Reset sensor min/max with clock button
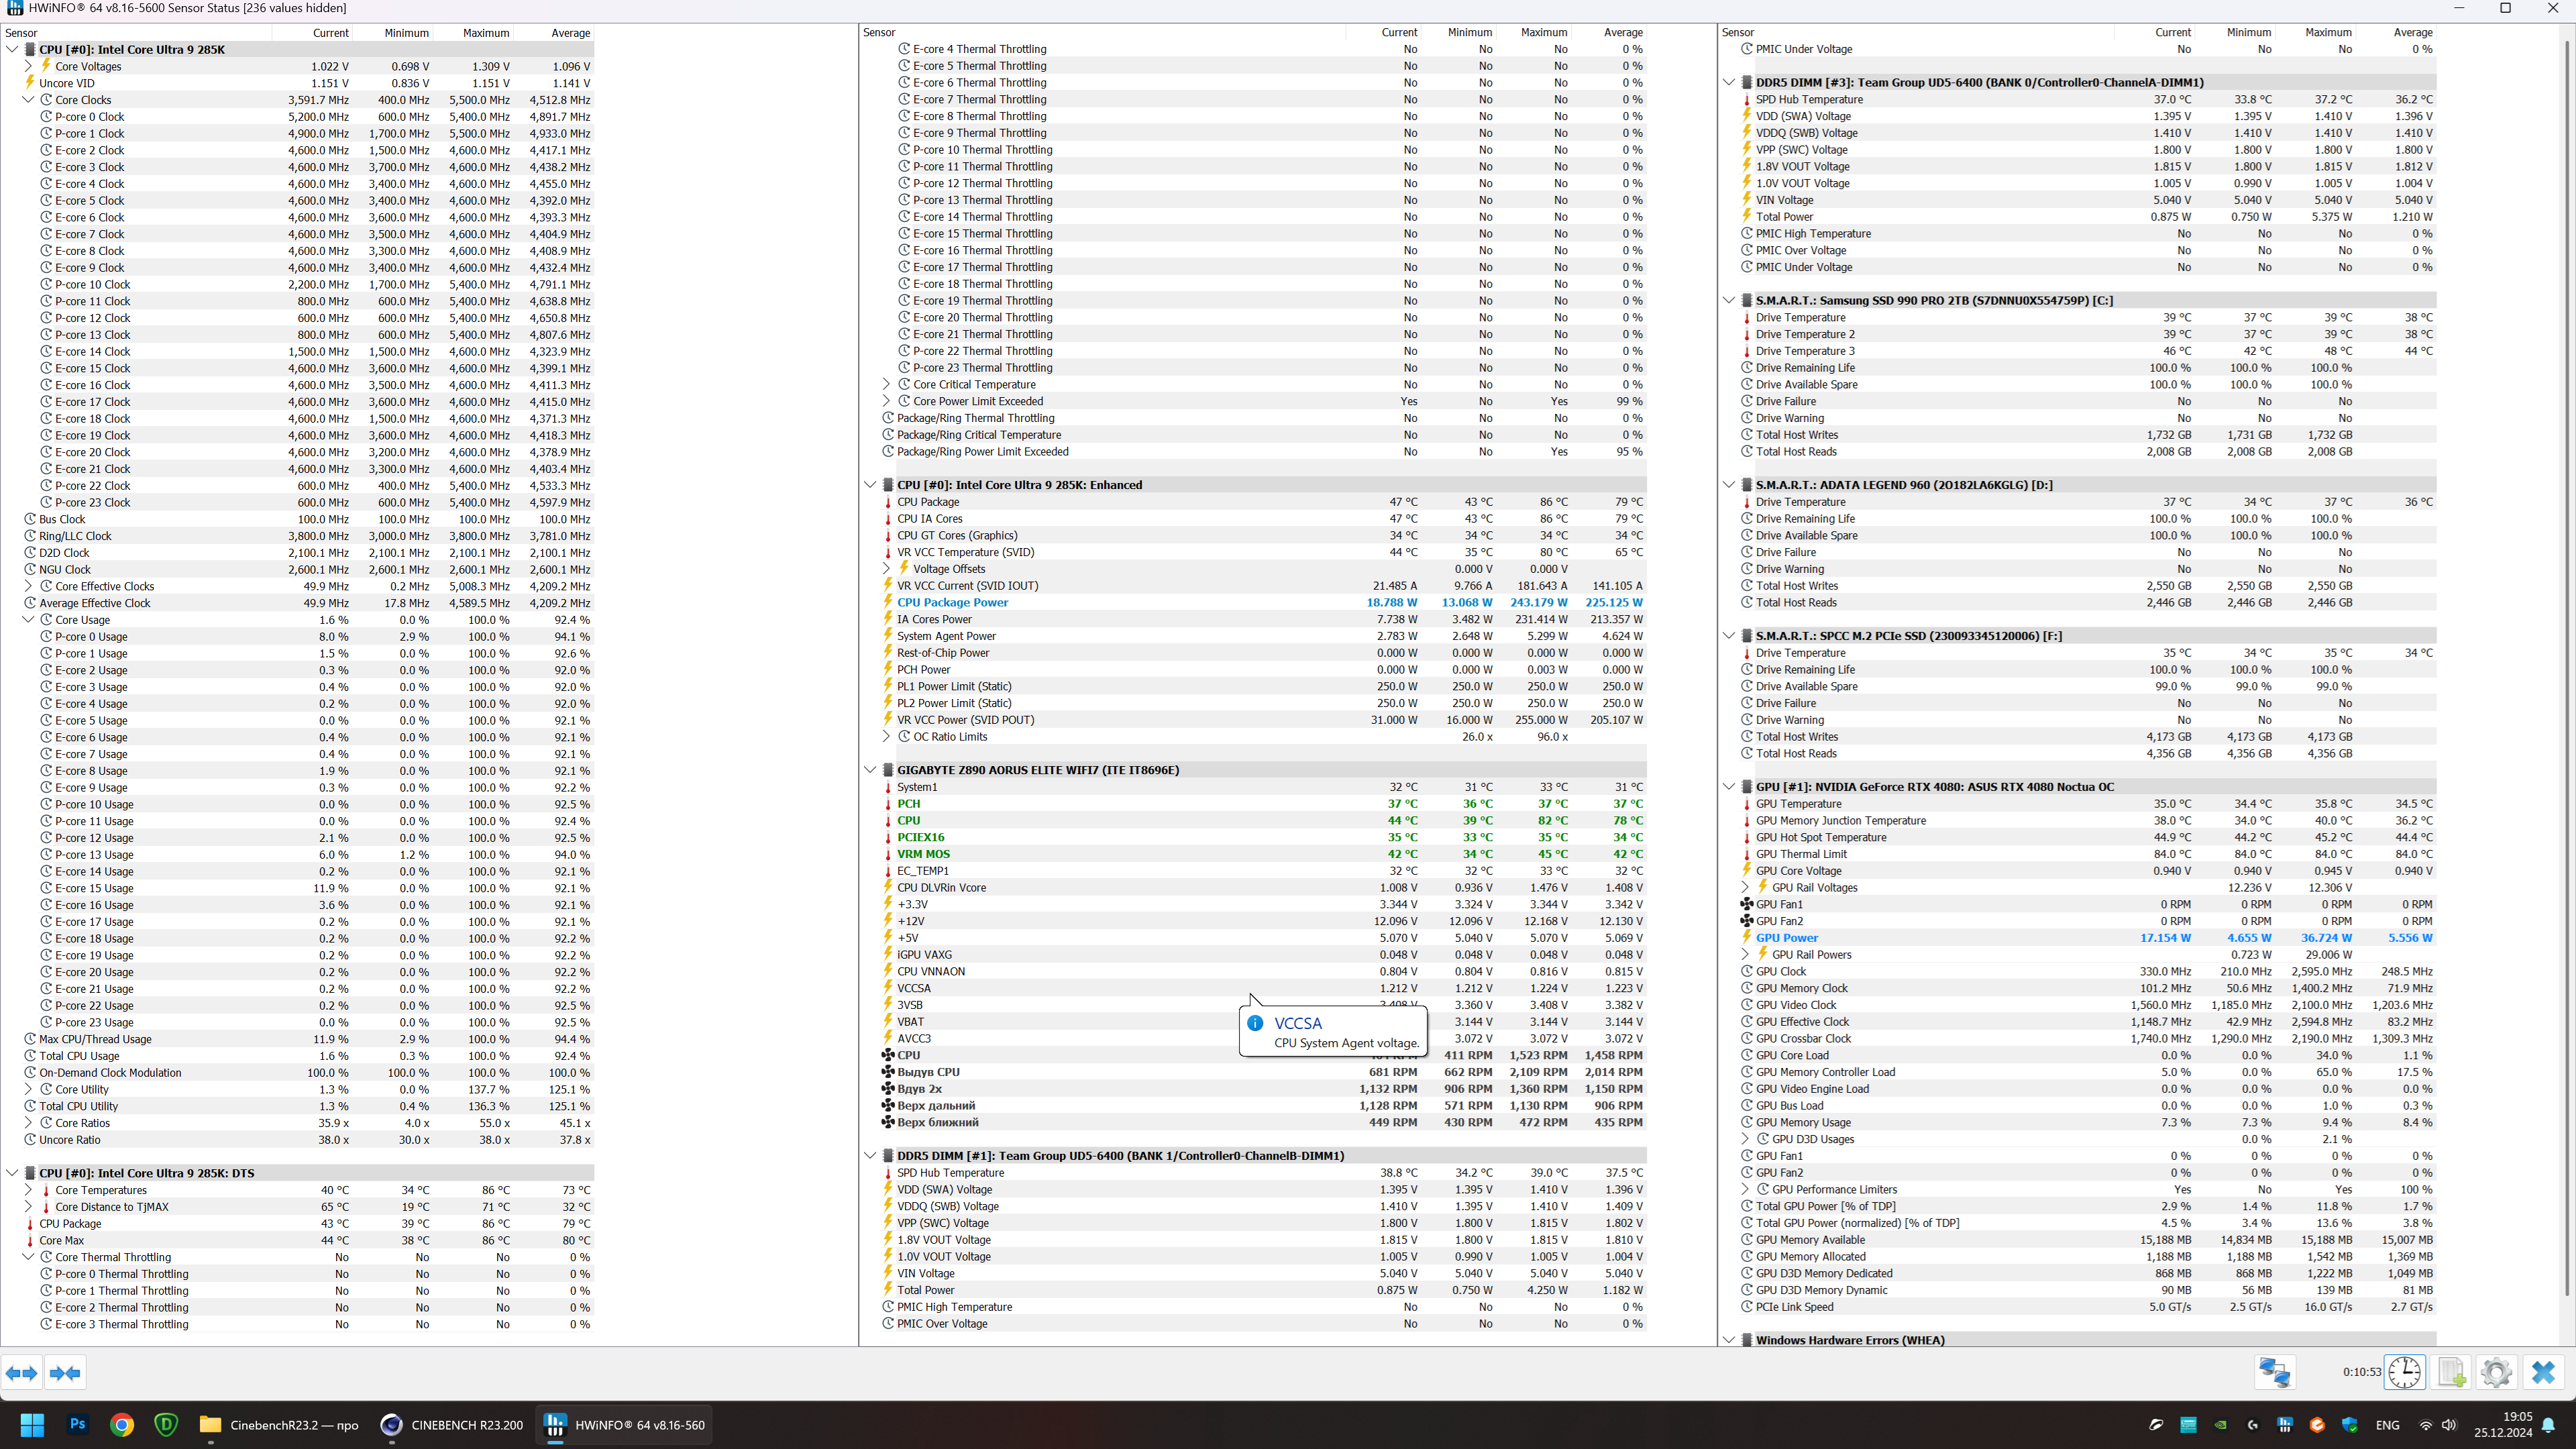2576x1449 pixels. 2405,1372
